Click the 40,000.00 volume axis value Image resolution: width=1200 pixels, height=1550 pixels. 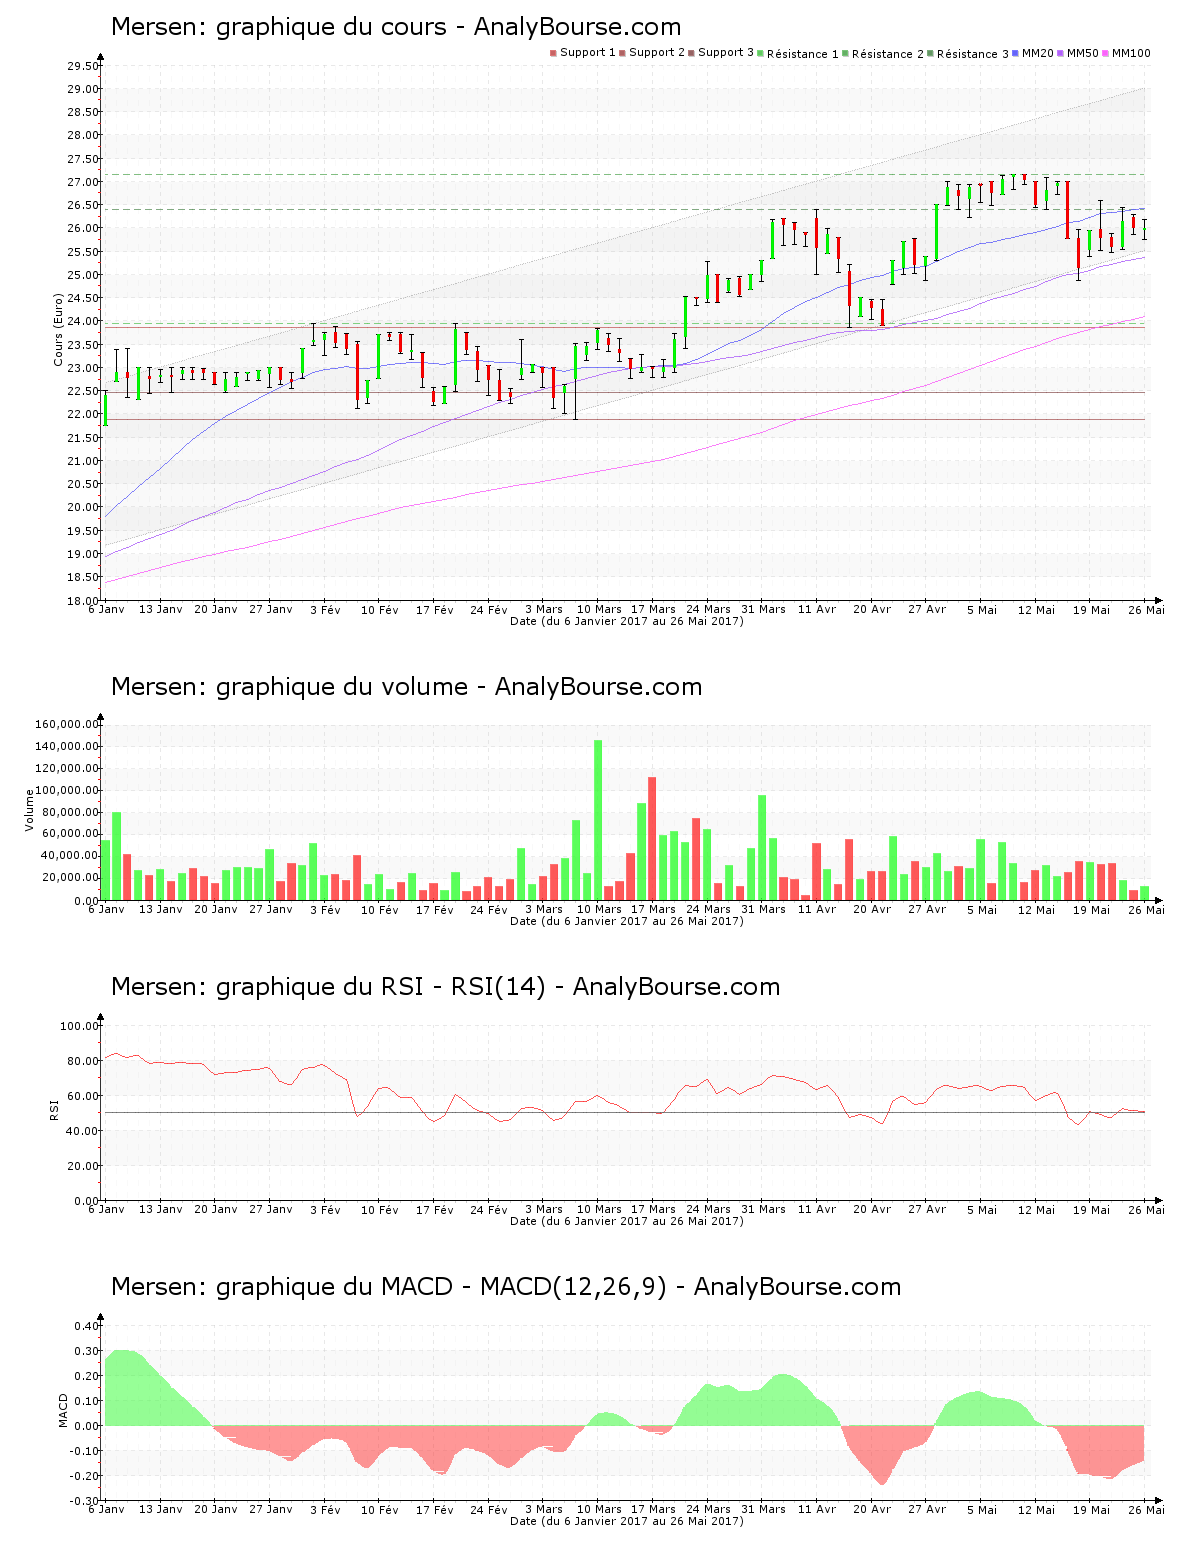coord(69,856)
